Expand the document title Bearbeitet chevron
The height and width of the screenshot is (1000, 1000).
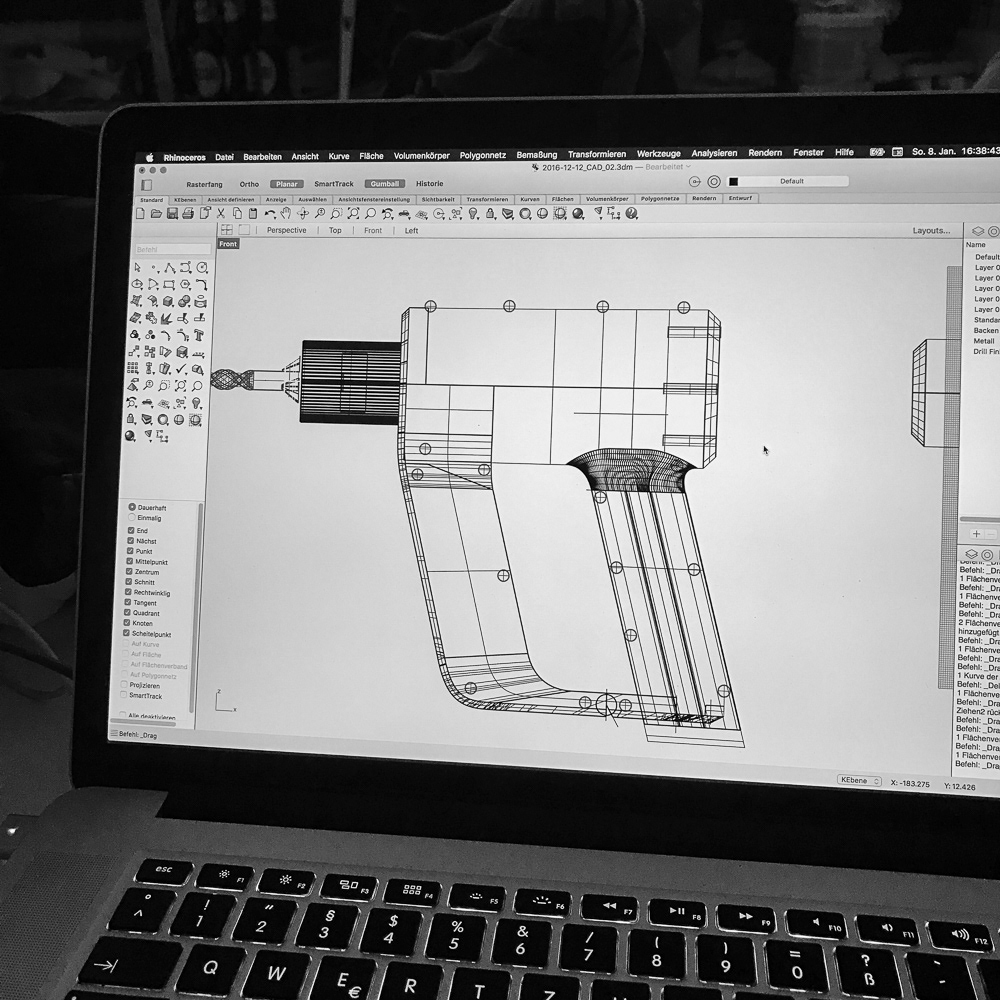pos(687,168)
